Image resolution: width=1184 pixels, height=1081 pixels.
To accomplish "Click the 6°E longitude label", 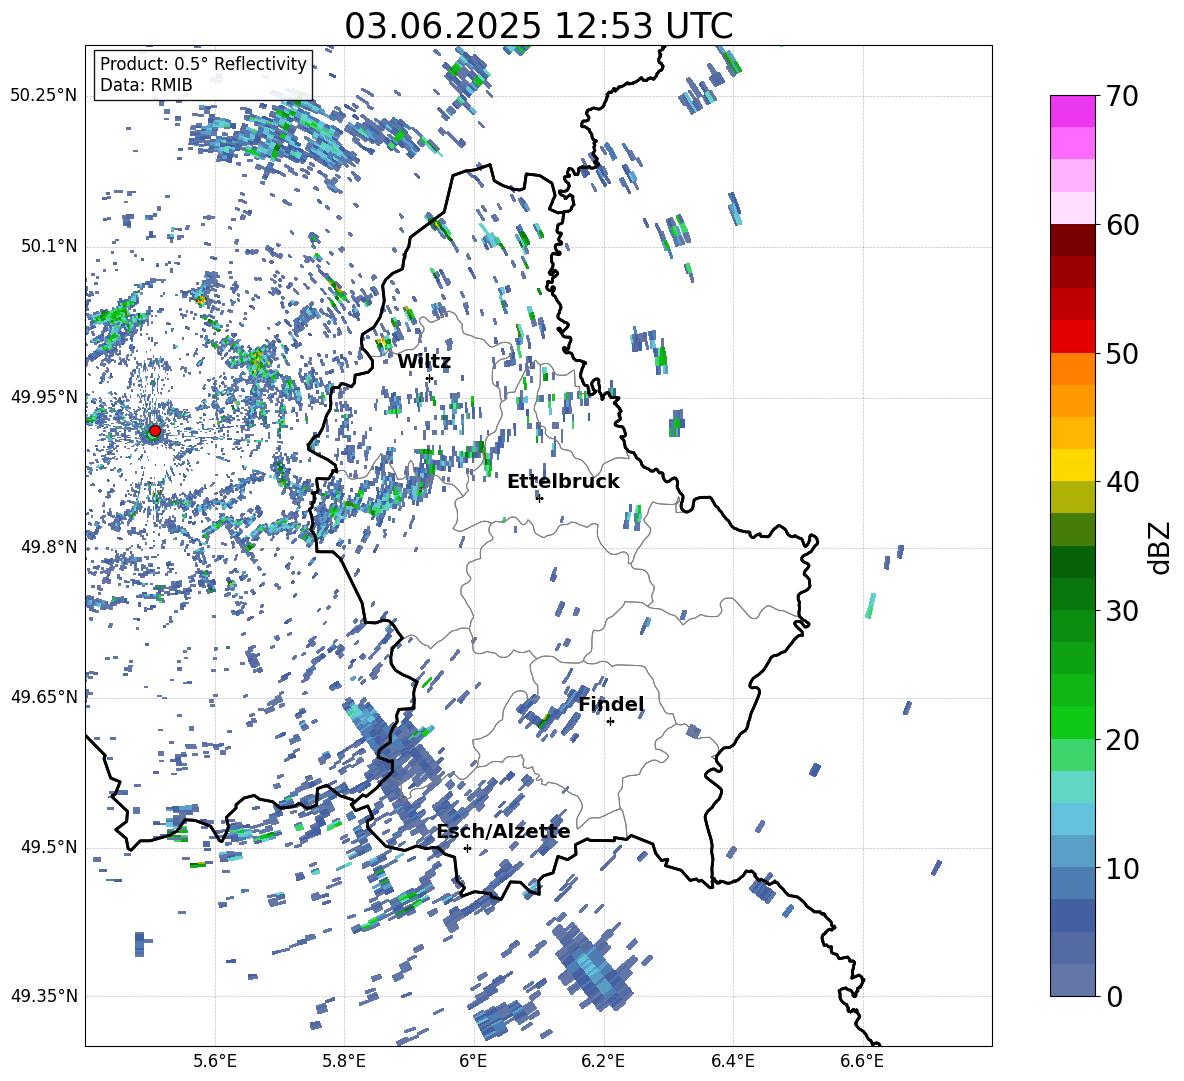I will [x=473, y=1061].
